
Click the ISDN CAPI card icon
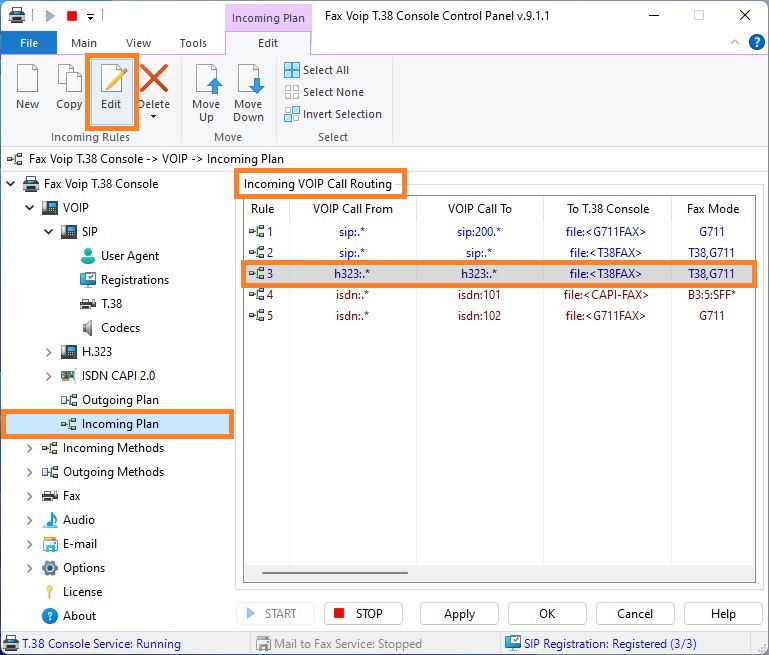click(x=68, y=376)
